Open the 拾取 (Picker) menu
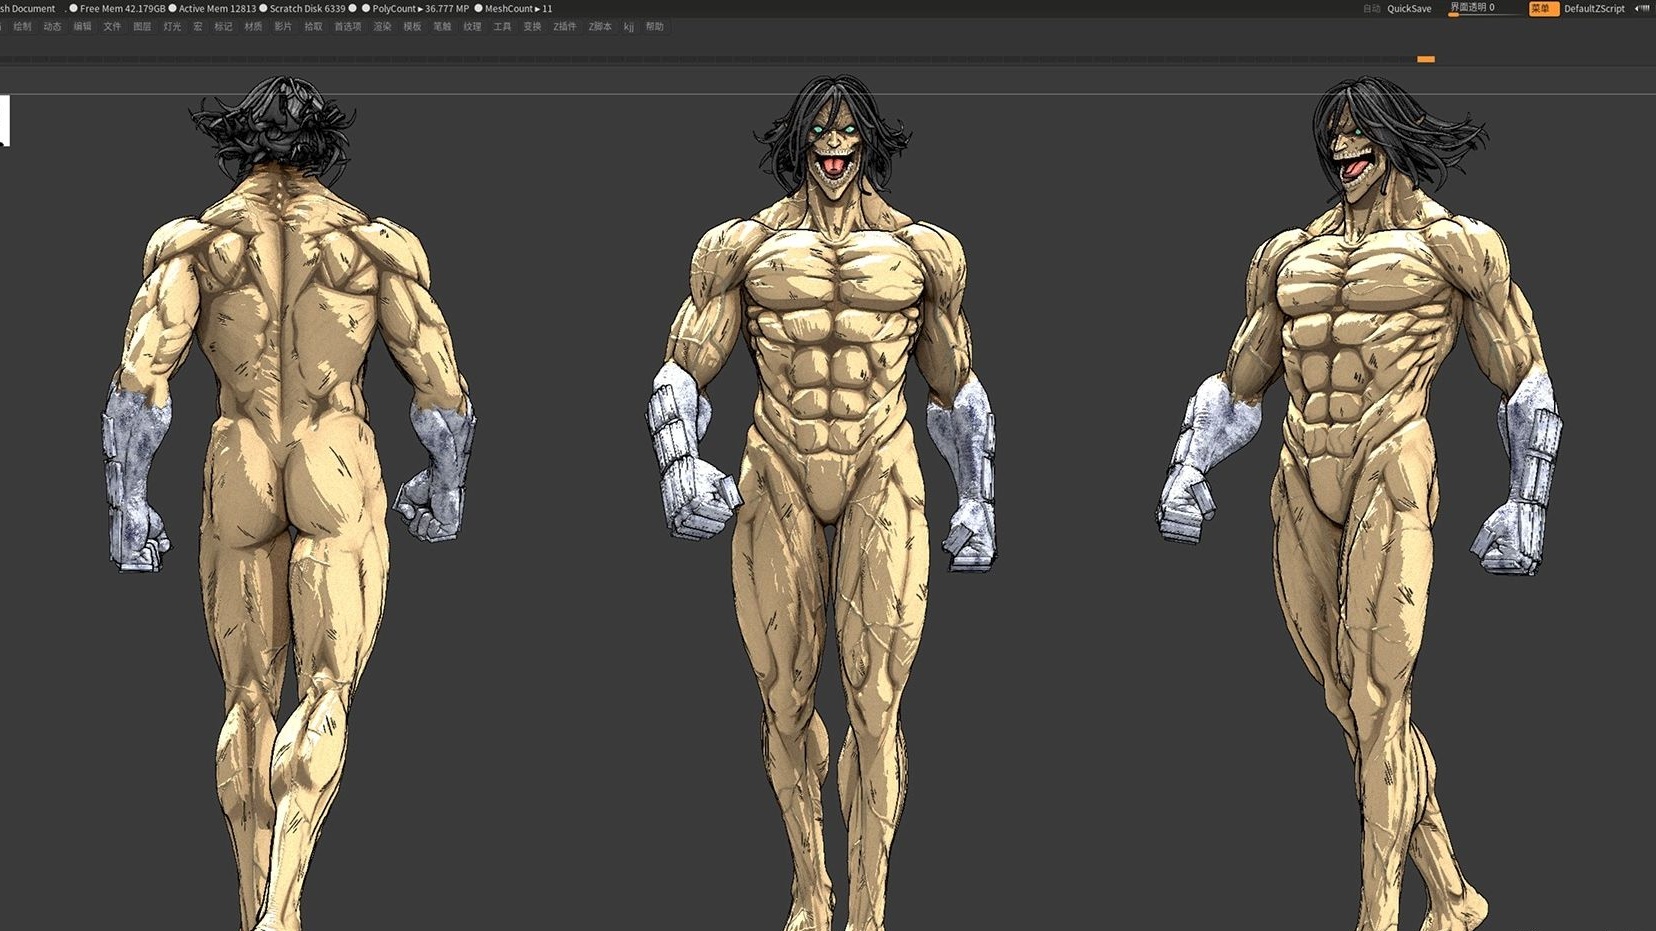This screenshot has width=1656, height=931. tap(313, 27)
